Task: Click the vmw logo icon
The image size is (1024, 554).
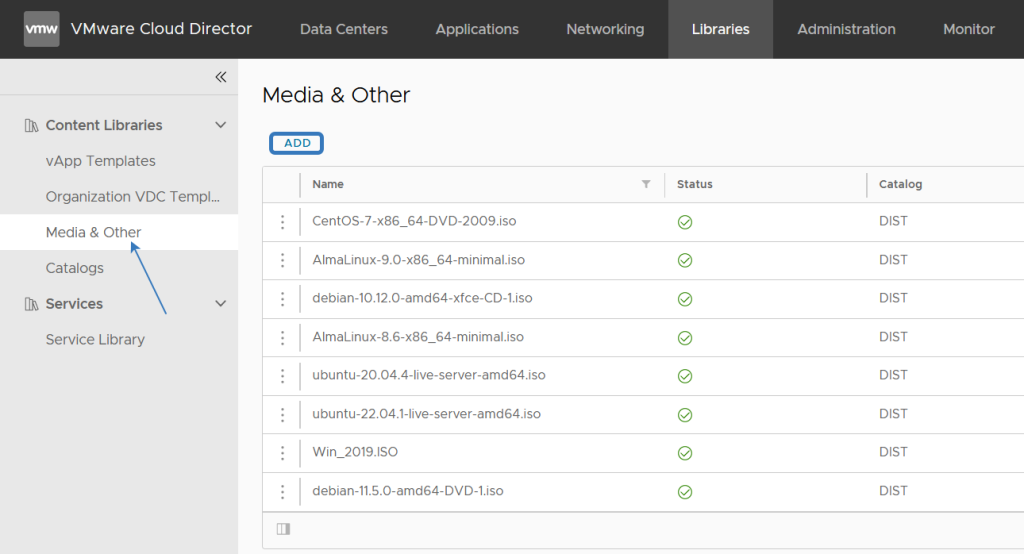Action: [41, 29]
